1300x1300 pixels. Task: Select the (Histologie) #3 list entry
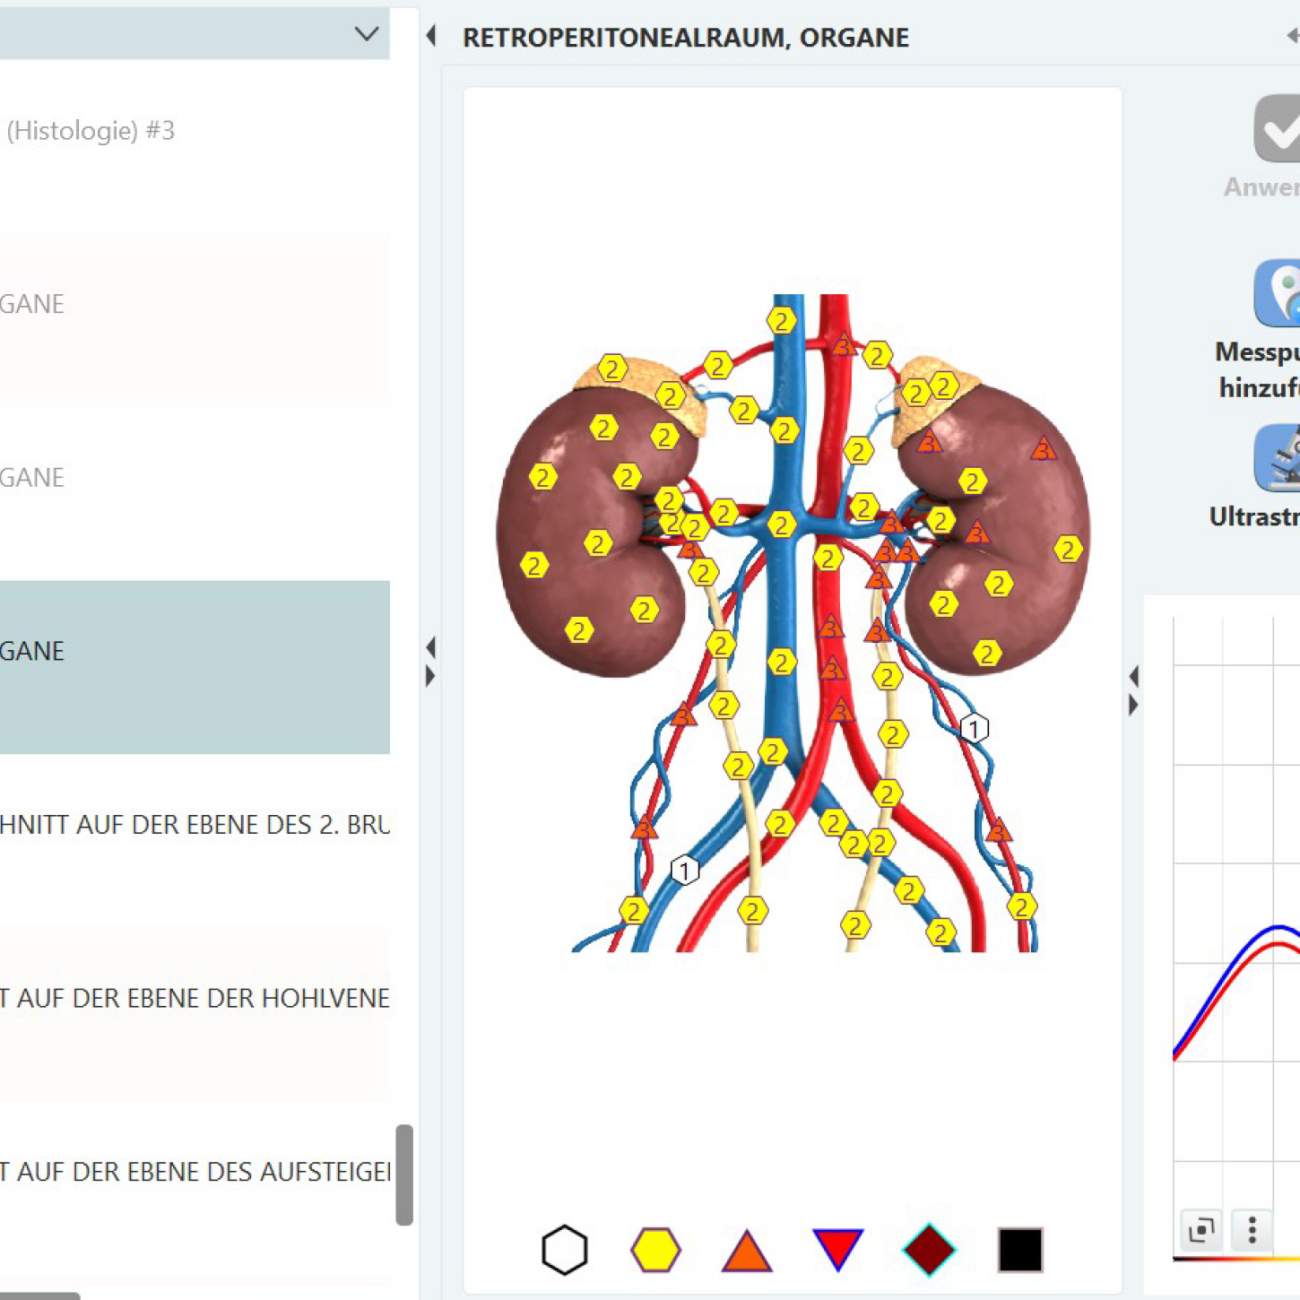point(195,131)
